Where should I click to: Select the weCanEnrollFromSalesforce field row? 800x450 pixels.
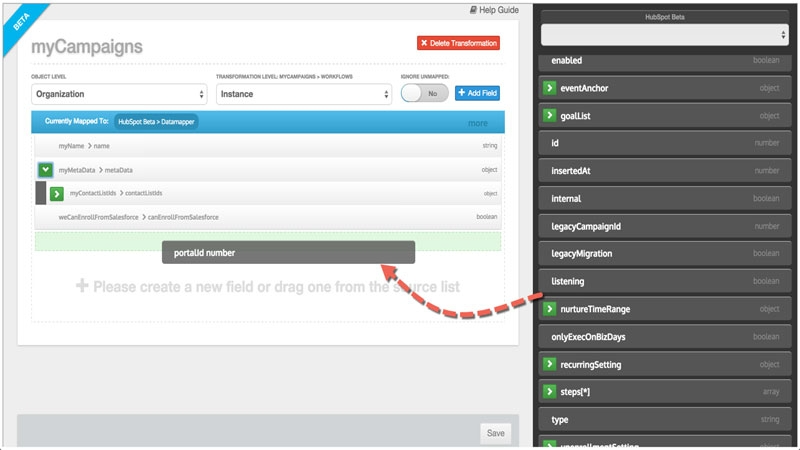click(268, 217)
